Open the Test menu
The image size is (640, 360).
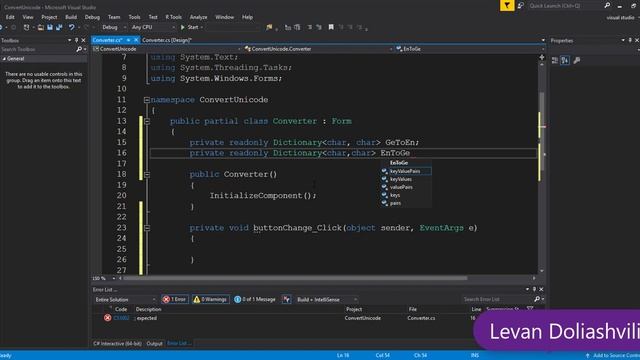point(153,17)
